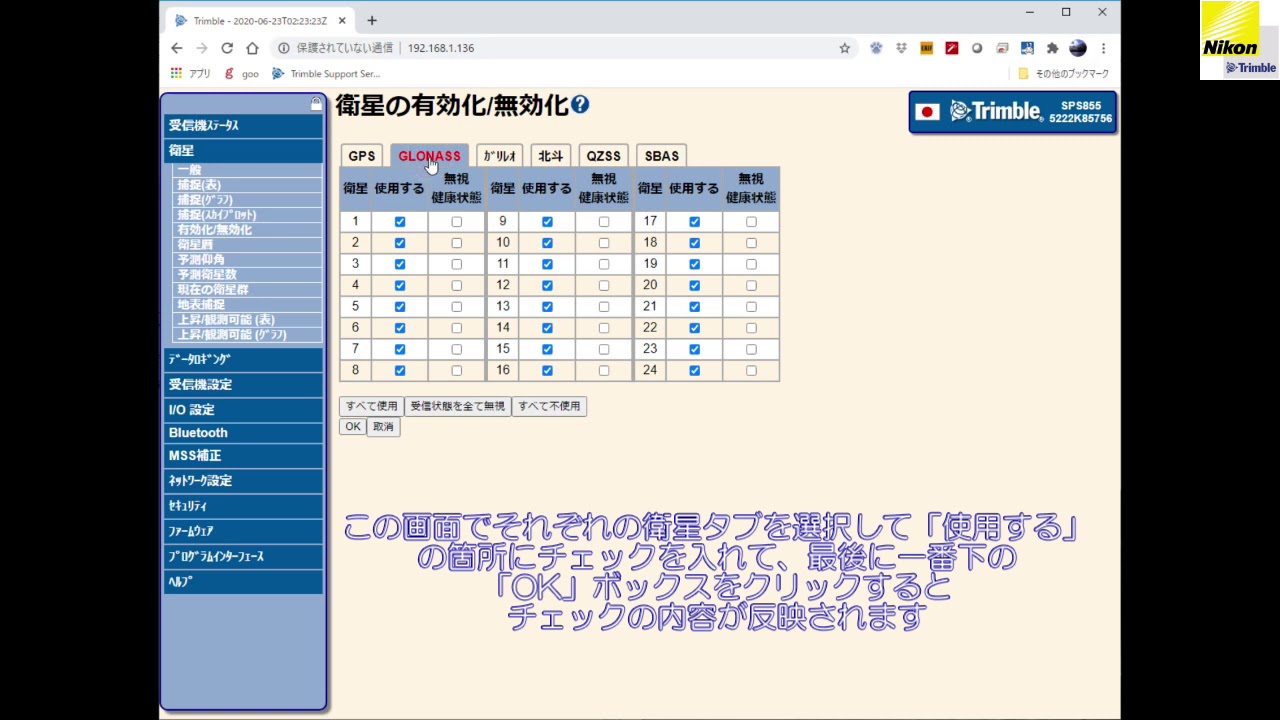Open a new browser tab
The image size is (1280, 720).
(x=372, y=20)
